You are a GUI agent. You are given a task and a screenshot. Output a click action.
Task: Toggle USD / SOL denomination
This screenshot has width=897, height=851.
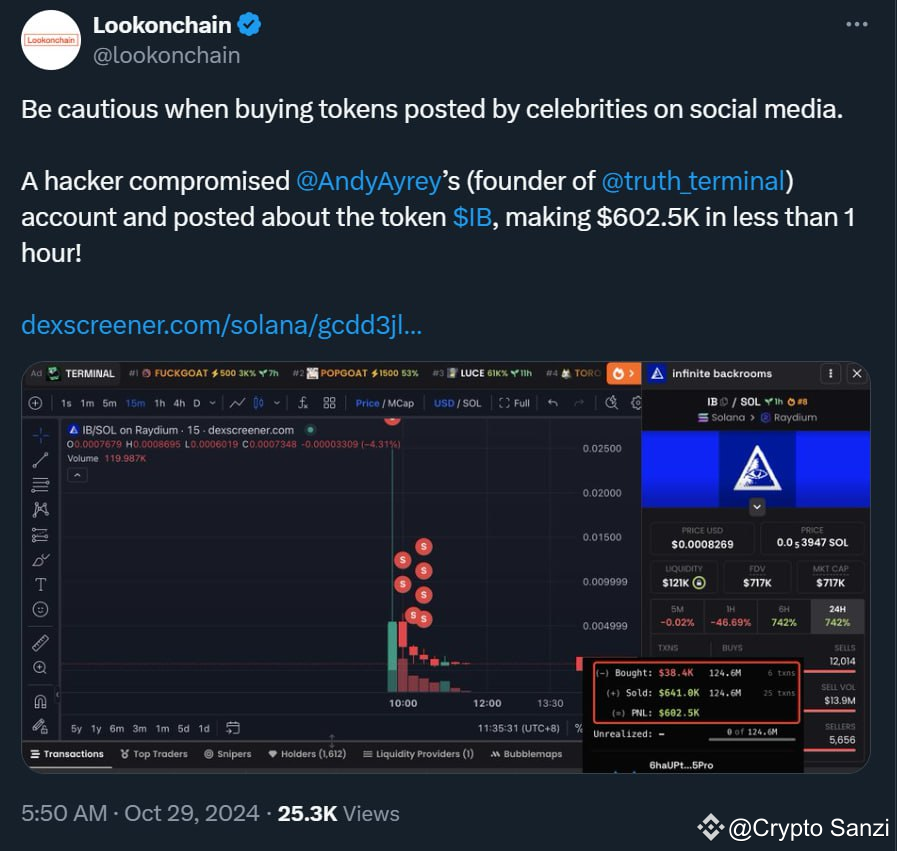pyautogui.click(x=458, y=403)
